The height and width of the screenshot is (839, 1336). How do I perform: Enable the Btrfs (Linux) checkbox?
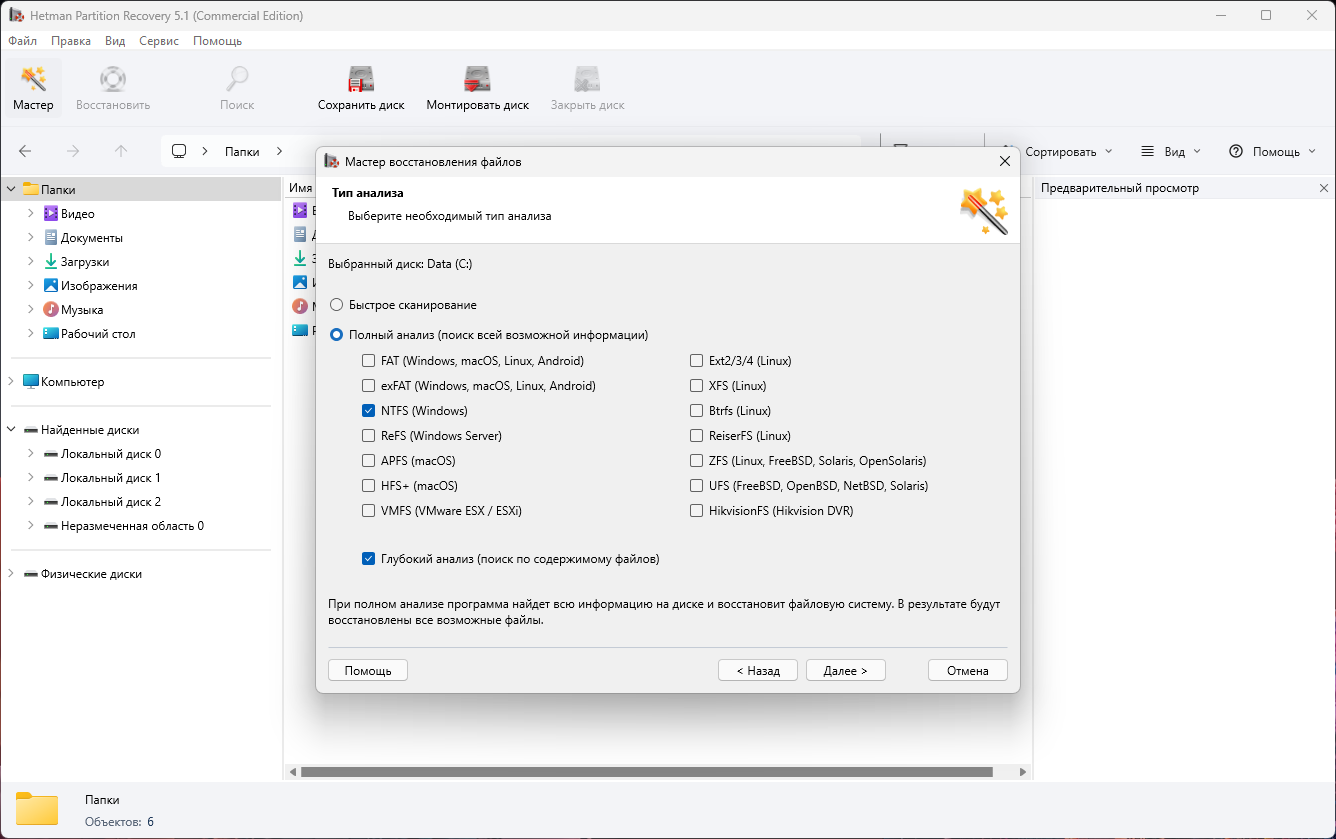click(697, 410)
